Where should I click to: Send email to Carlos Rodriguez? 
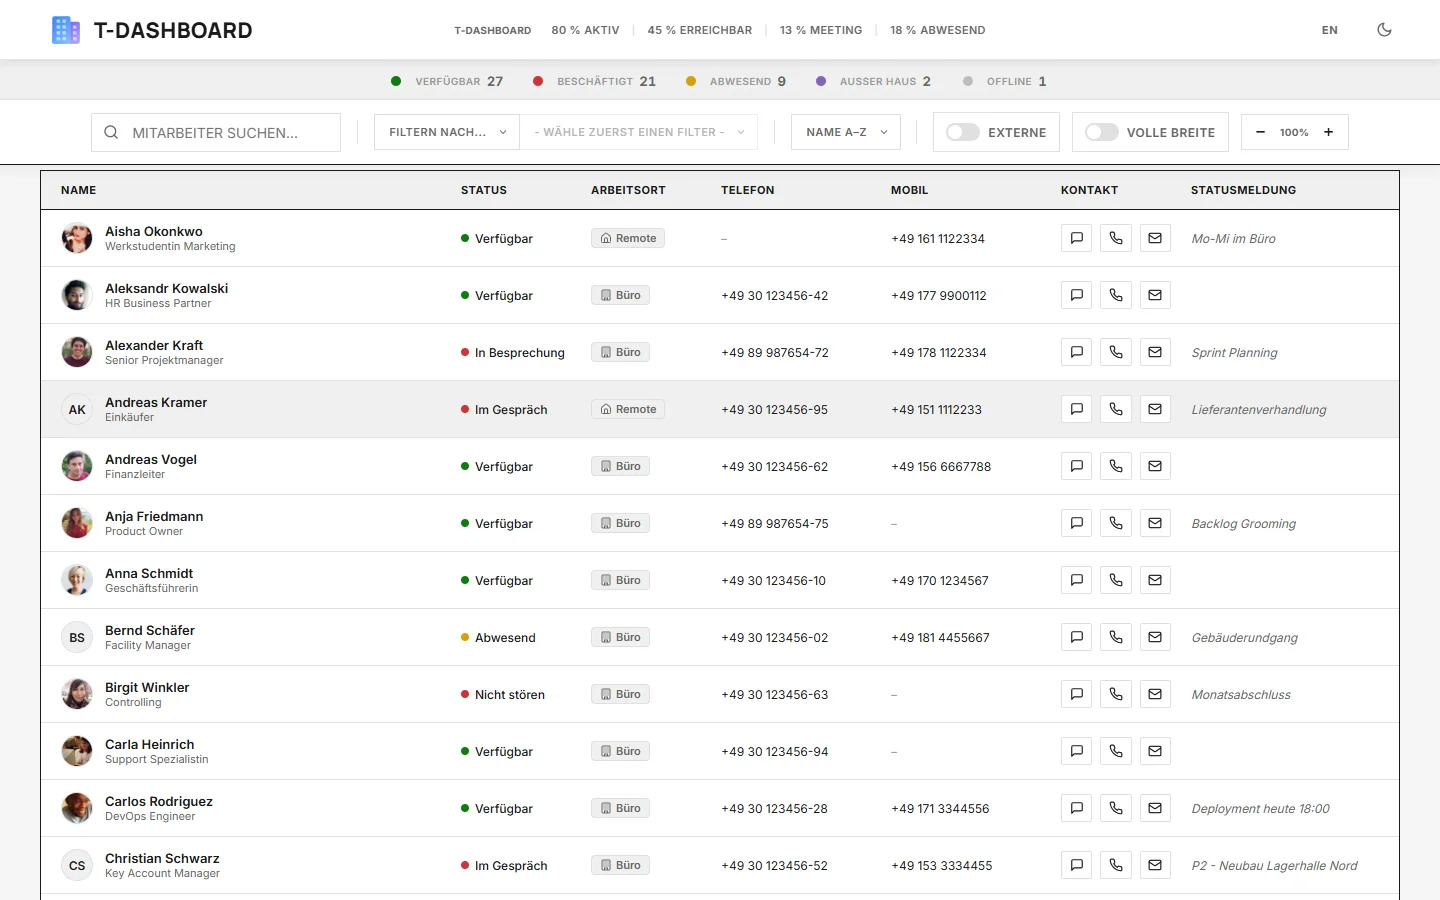coord(1155,808)
